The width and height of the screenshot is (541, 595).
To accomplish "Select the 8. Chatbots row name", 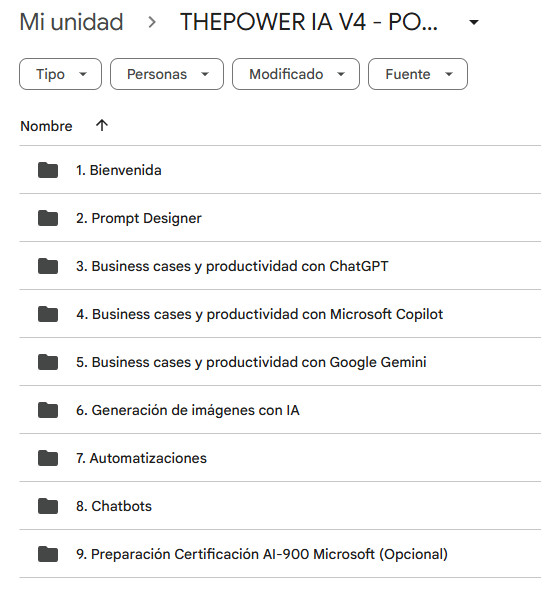I will point(114,506).
